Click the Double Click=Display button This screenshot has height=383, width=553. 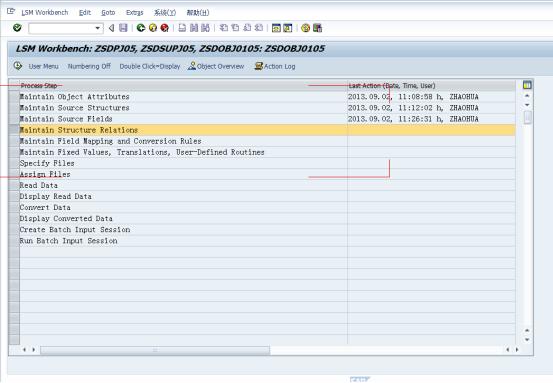point(150,66)
